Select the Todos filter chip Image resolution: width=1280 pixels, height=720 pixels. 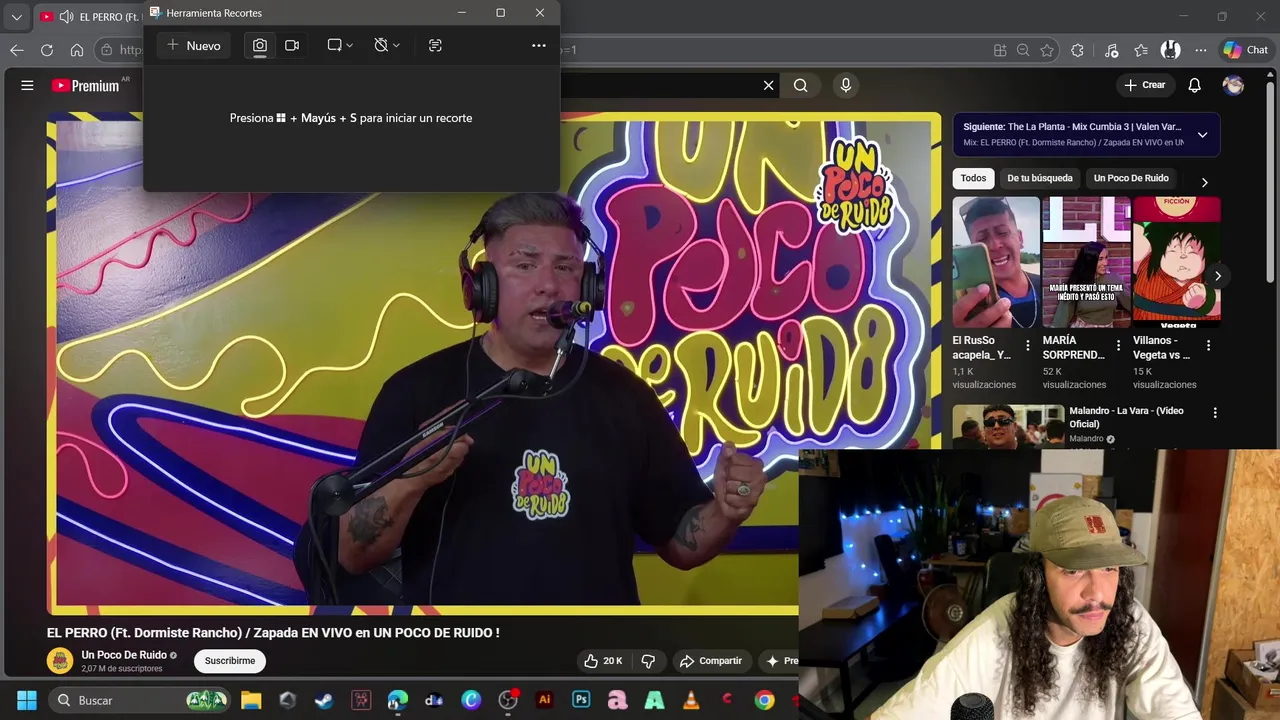973,178
